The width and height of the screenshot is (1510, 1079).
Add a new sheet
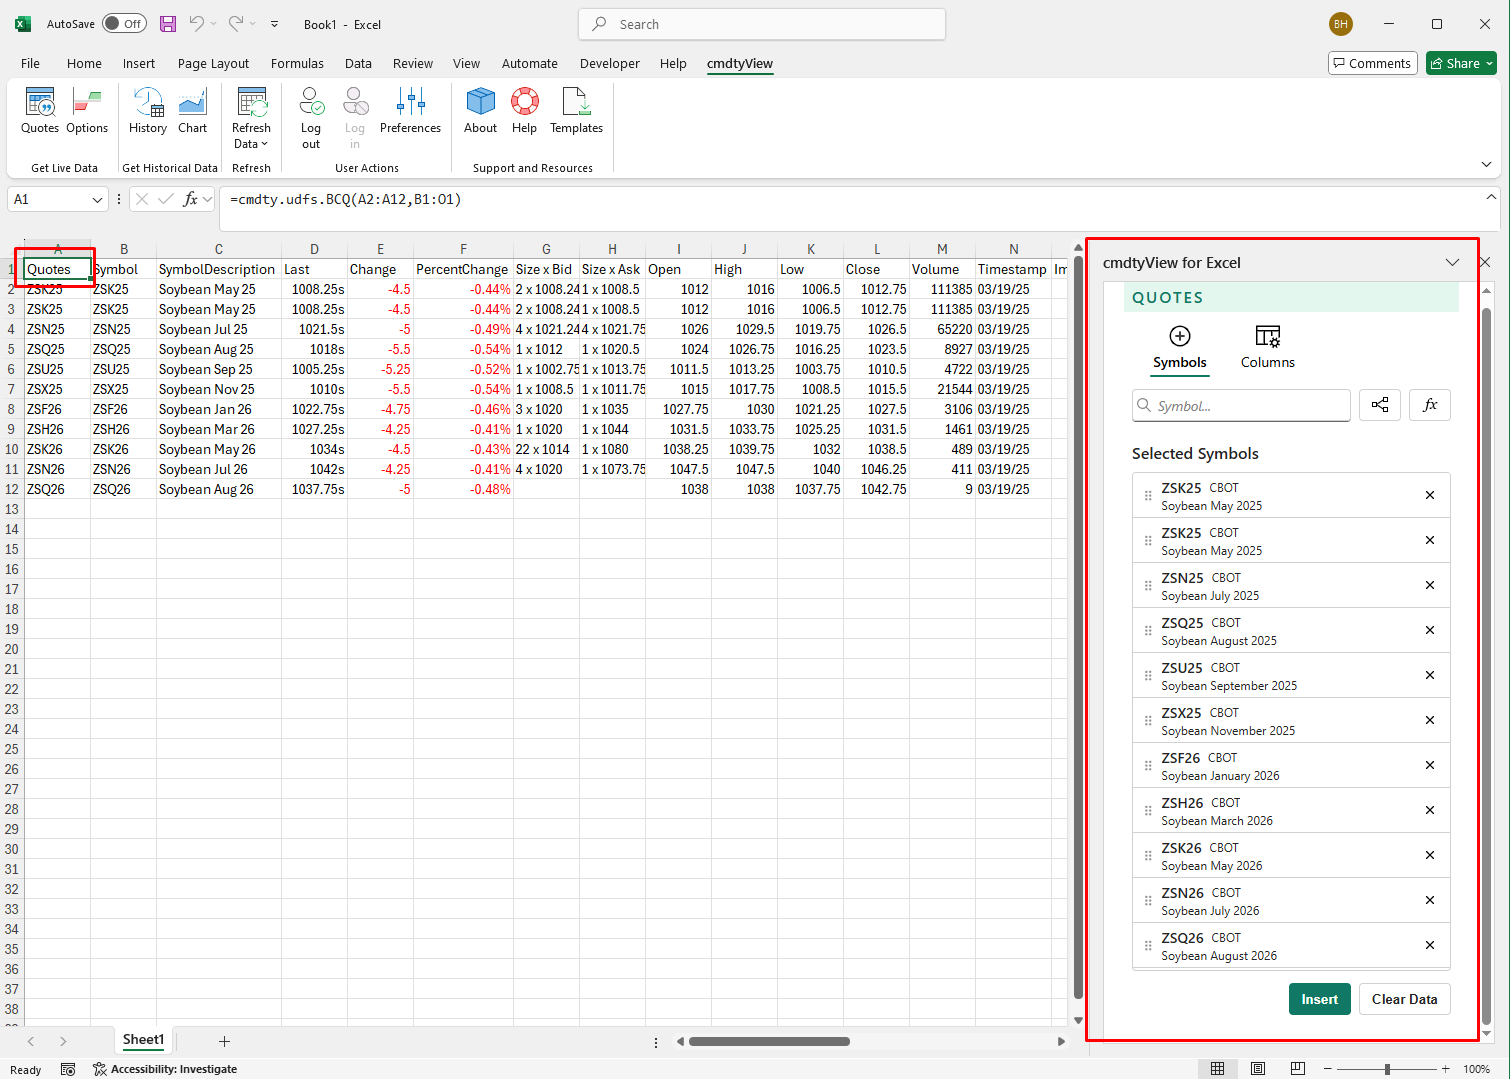(x=224, y=1041)
